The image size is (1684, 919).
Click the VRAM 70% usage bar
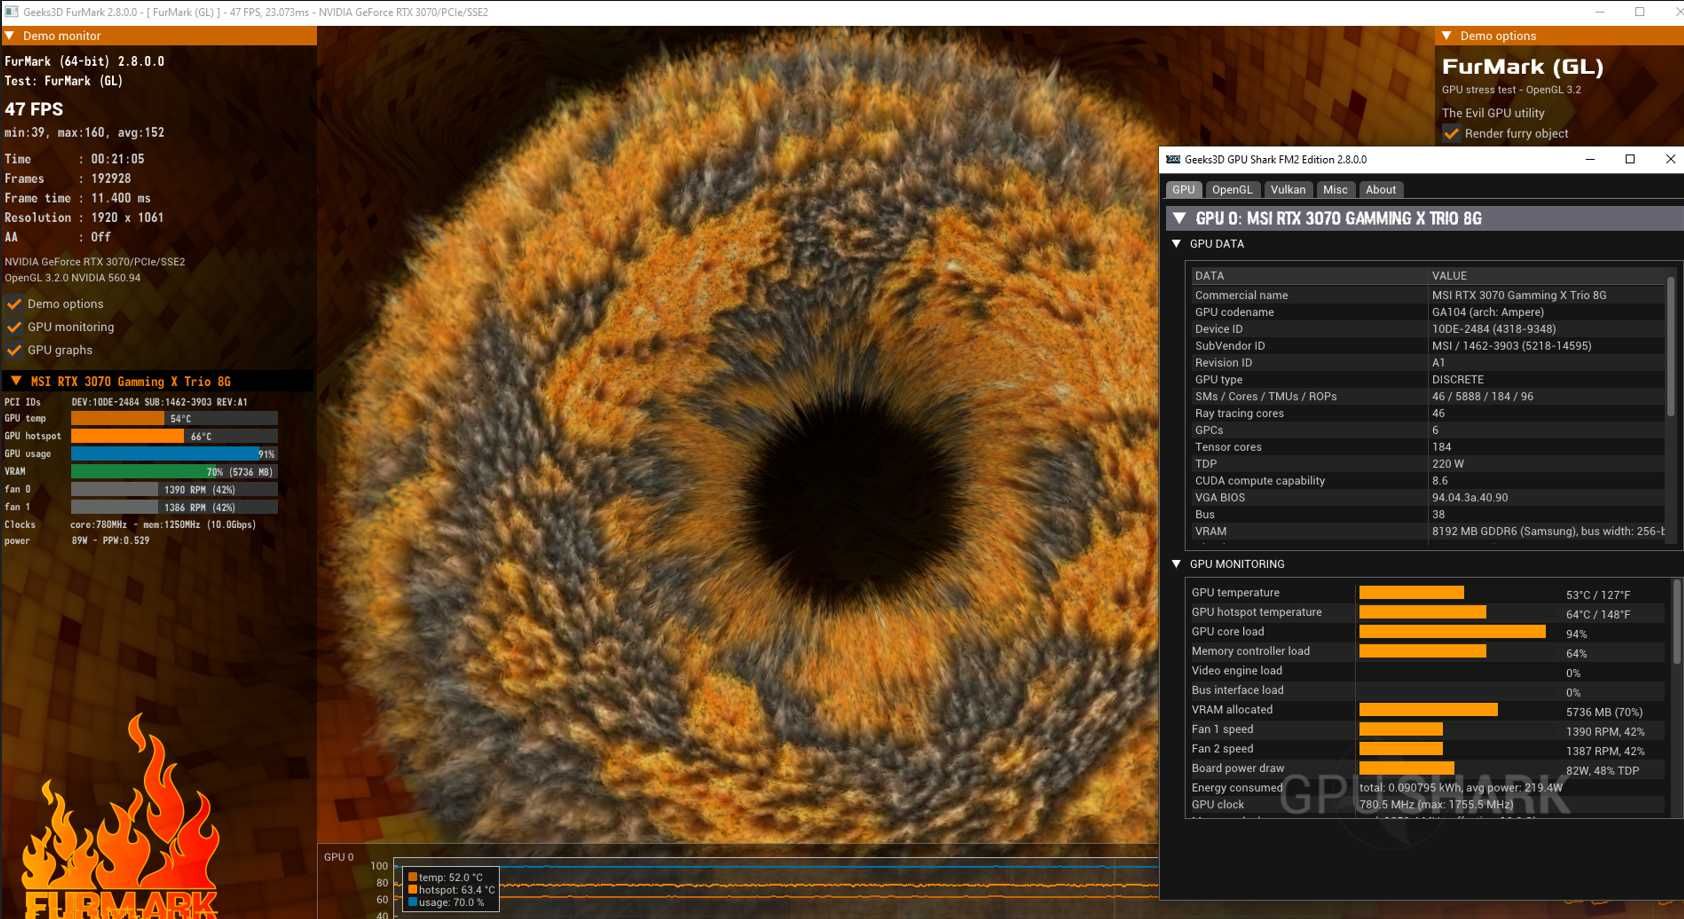(x=174, y=472)
